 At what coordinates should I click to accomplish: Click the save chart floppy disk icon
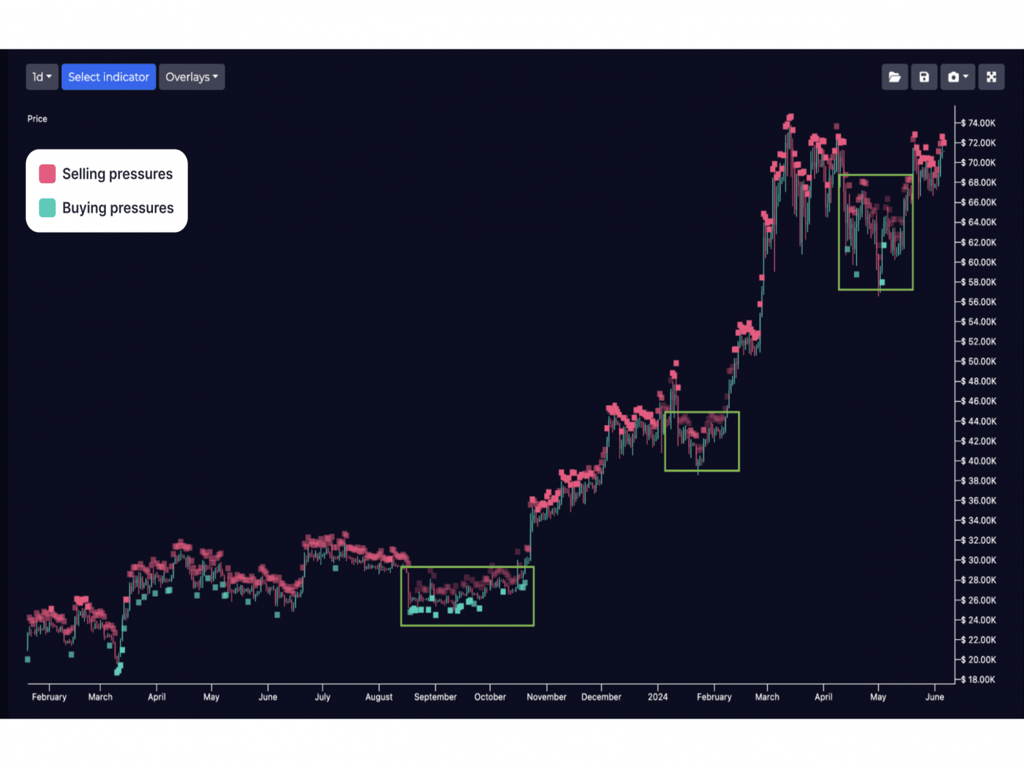pos(924,77)
